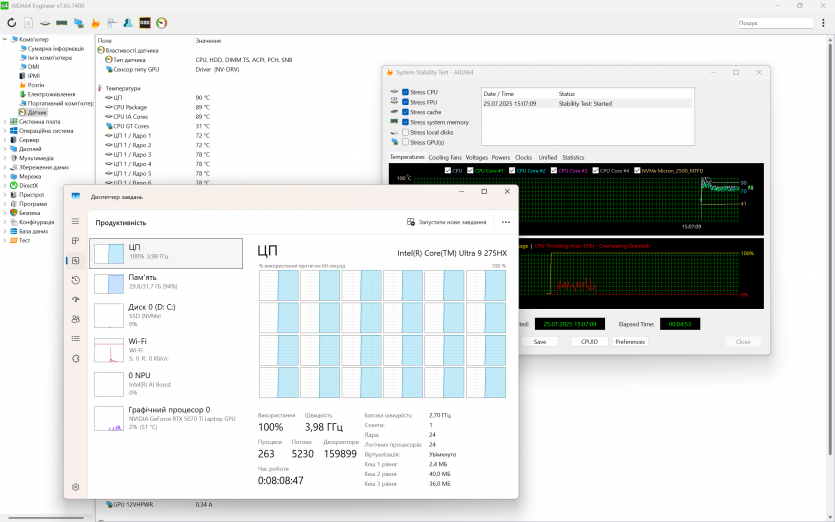Switch to the Statistics tab
The image size is (835, 522).
pyautogui.click(x=573, y=157)
